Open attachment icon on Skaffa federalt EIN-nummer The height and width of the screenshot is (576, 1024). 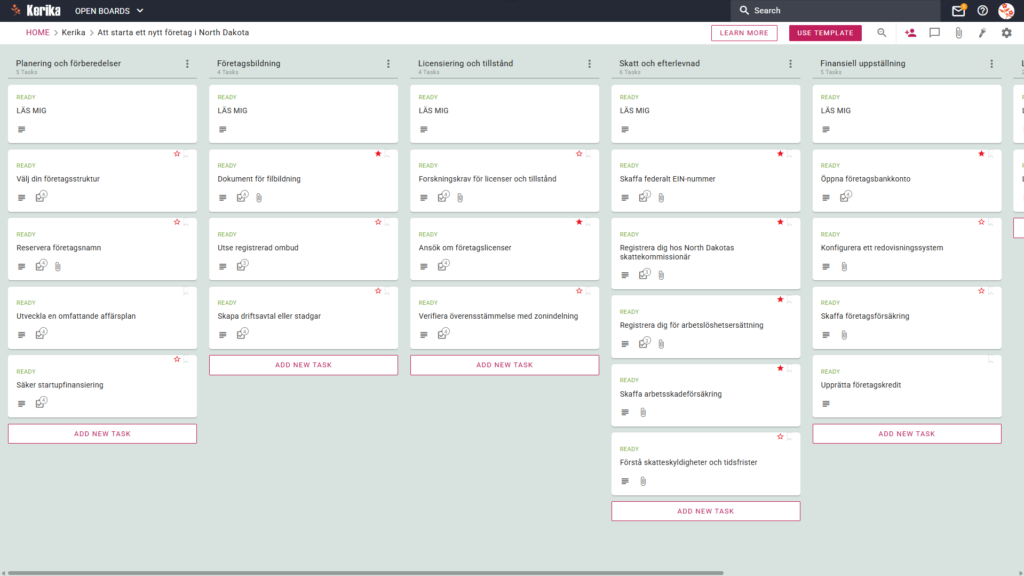coord(662,197)
